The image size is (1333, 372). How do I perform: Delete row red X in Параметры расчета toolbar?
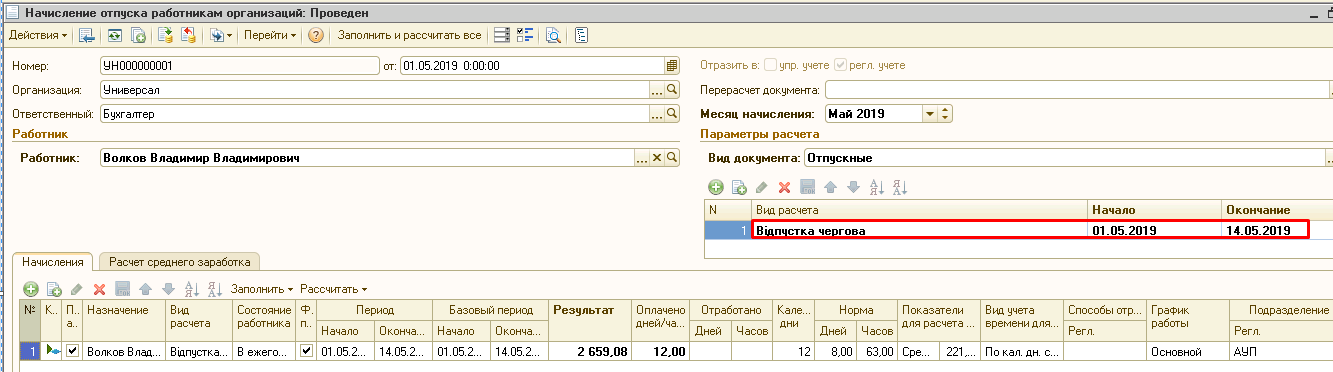pos(784,187)
